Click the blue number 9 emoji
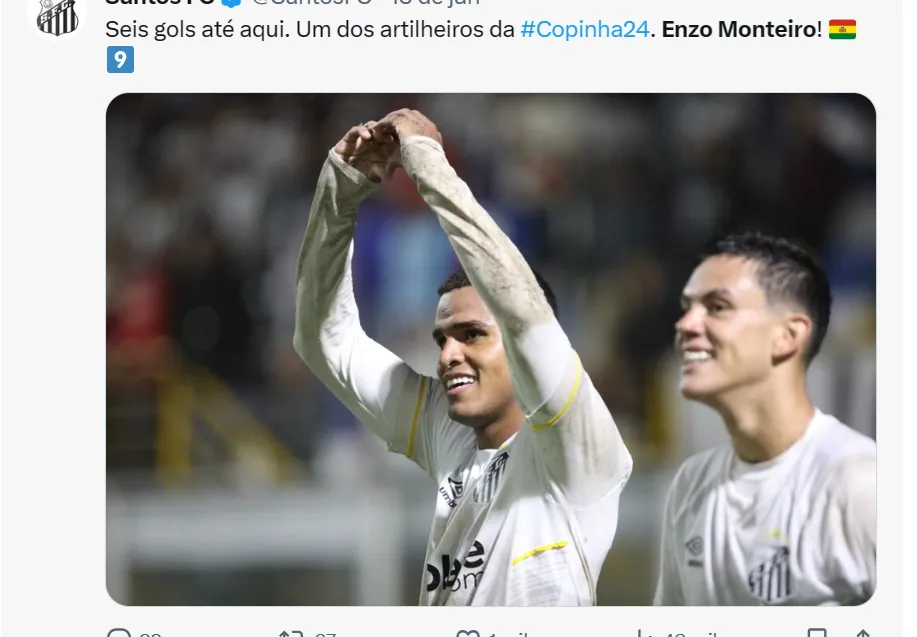 [120, 60]
